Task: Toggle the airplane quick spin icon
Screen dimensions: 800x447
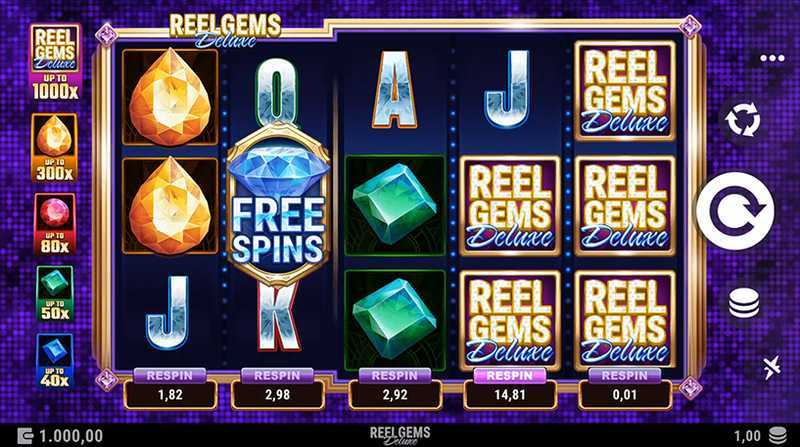Action: [771, 367]
